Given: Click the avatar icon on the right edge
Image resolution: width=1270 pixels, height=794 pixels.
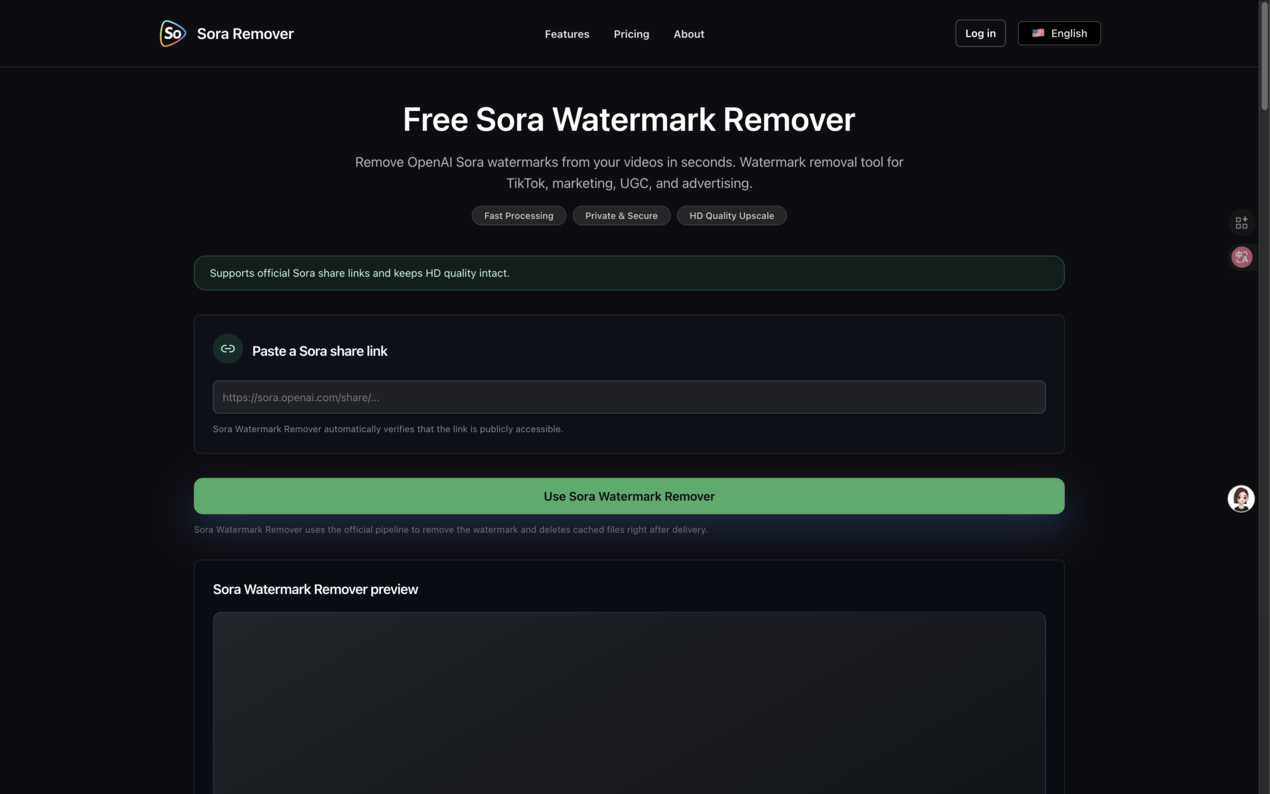Looking at the screenshot, I should (x=1241, y=498).
